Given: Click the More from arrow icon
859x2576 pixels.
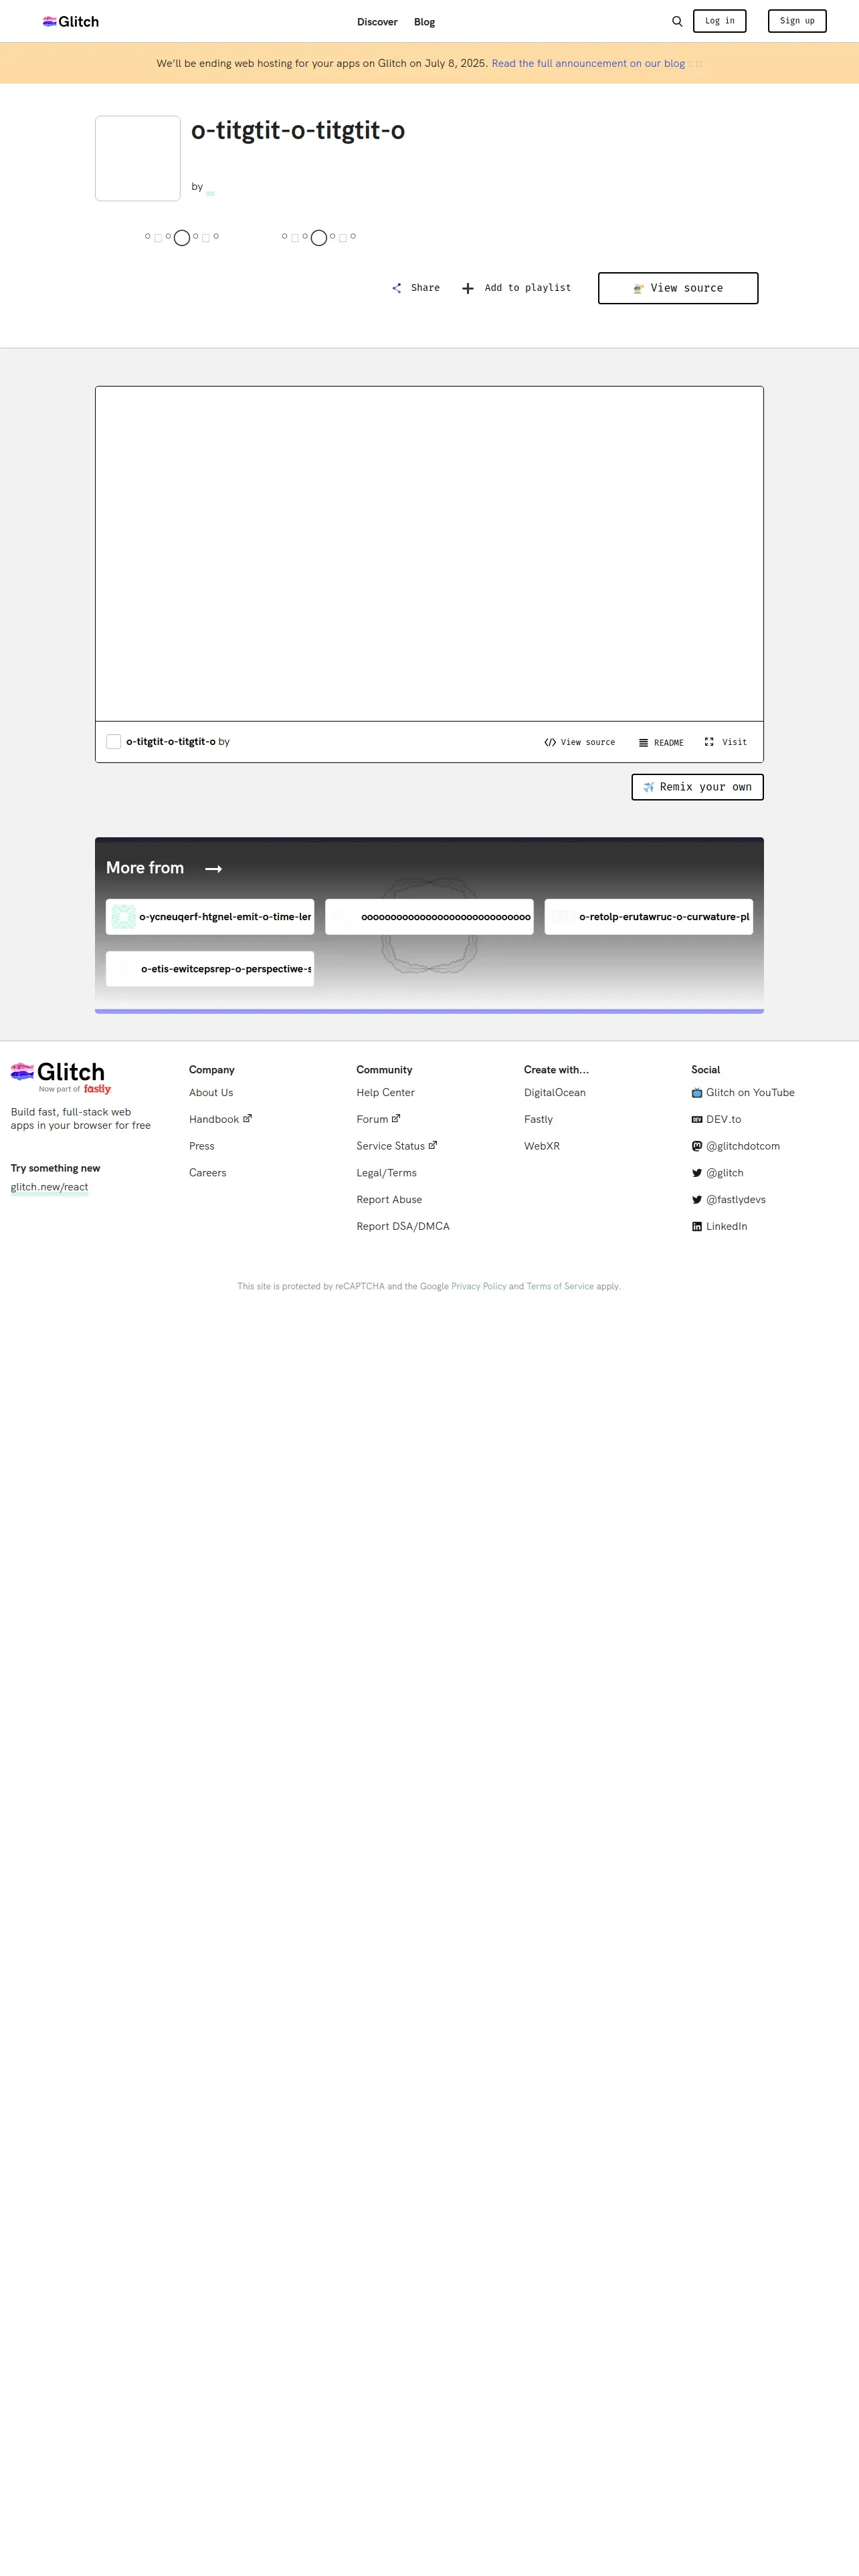Looking at the screenshot, I should pos(213,869).
